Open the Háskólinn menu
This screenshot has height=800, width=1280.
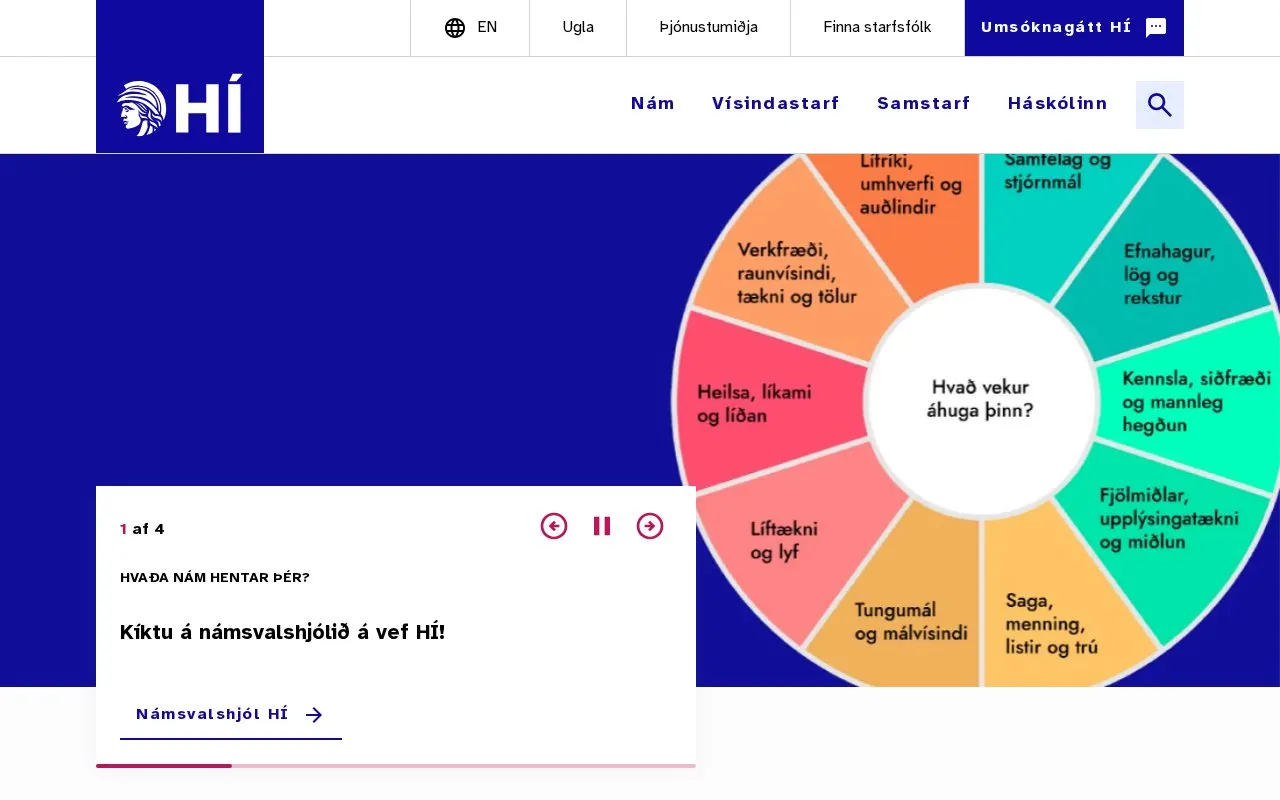point(1058,104)
